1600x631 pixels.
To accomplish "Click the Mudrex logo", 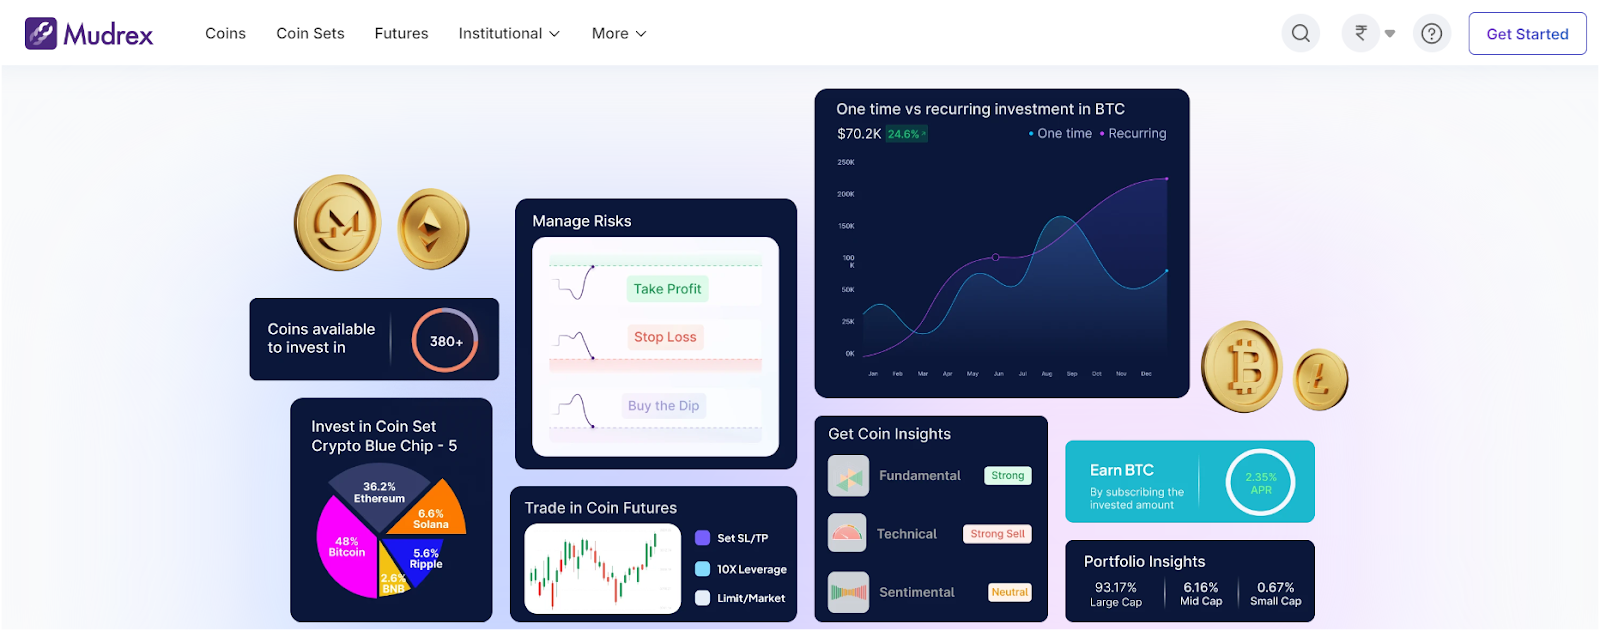I will [89, 34].
